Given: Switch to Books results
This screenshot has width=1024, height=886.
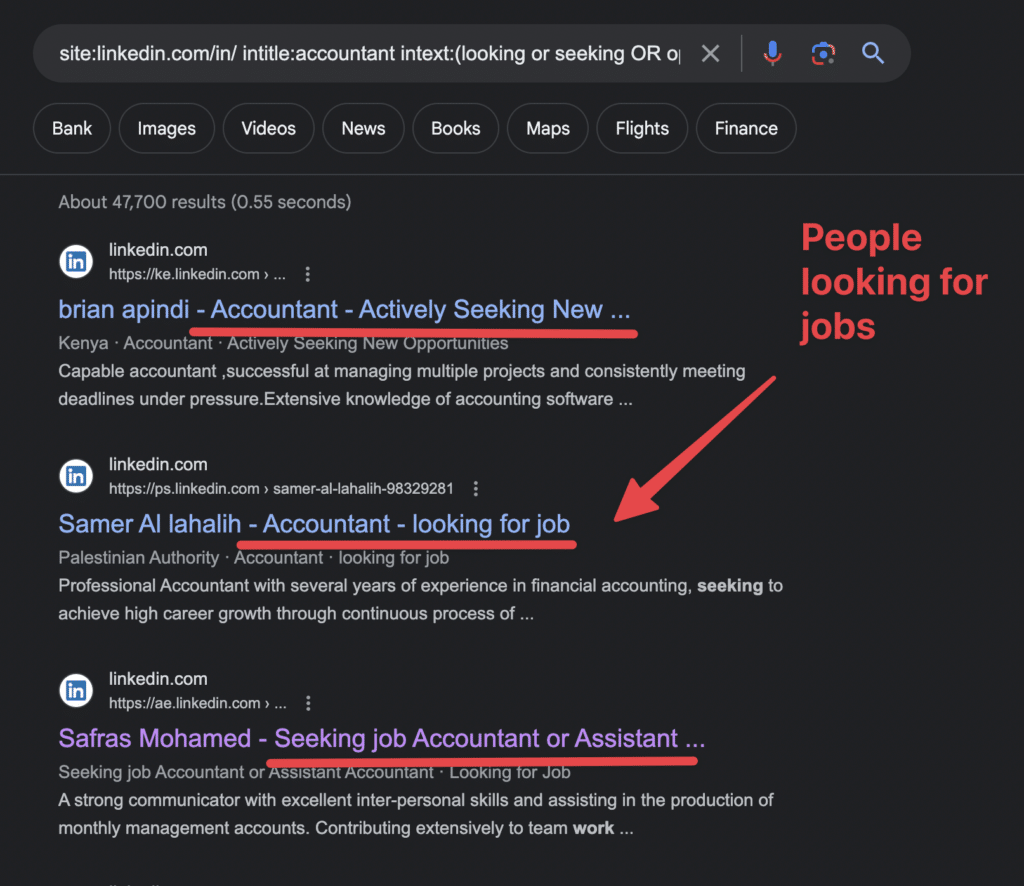Looking at the screenshot, I should click(456, 128).
